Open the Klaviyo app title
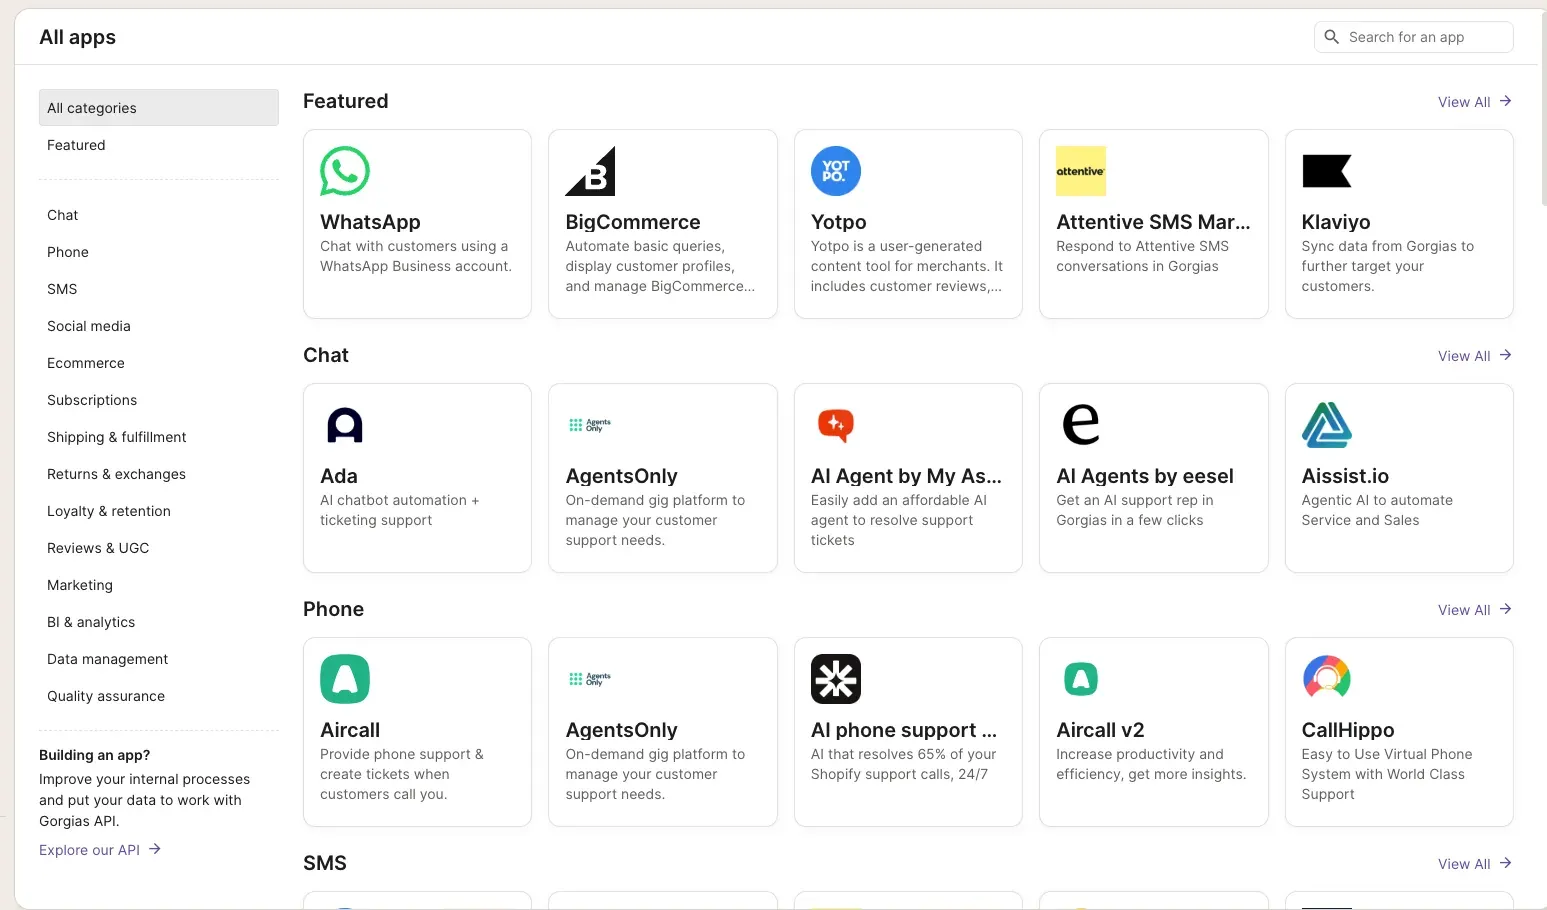This screenshot has height=910, width=1547. [1336, 222]
